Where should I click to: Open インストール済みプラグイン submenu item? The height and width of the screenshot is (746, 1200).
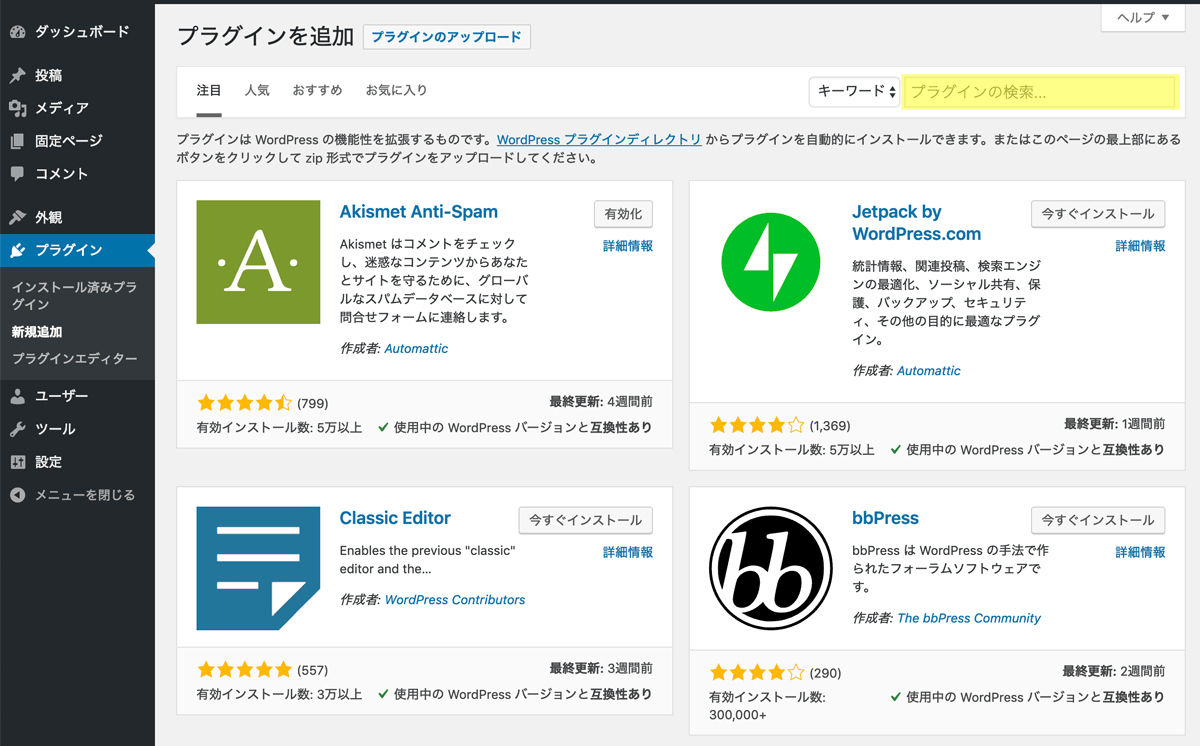74,295
